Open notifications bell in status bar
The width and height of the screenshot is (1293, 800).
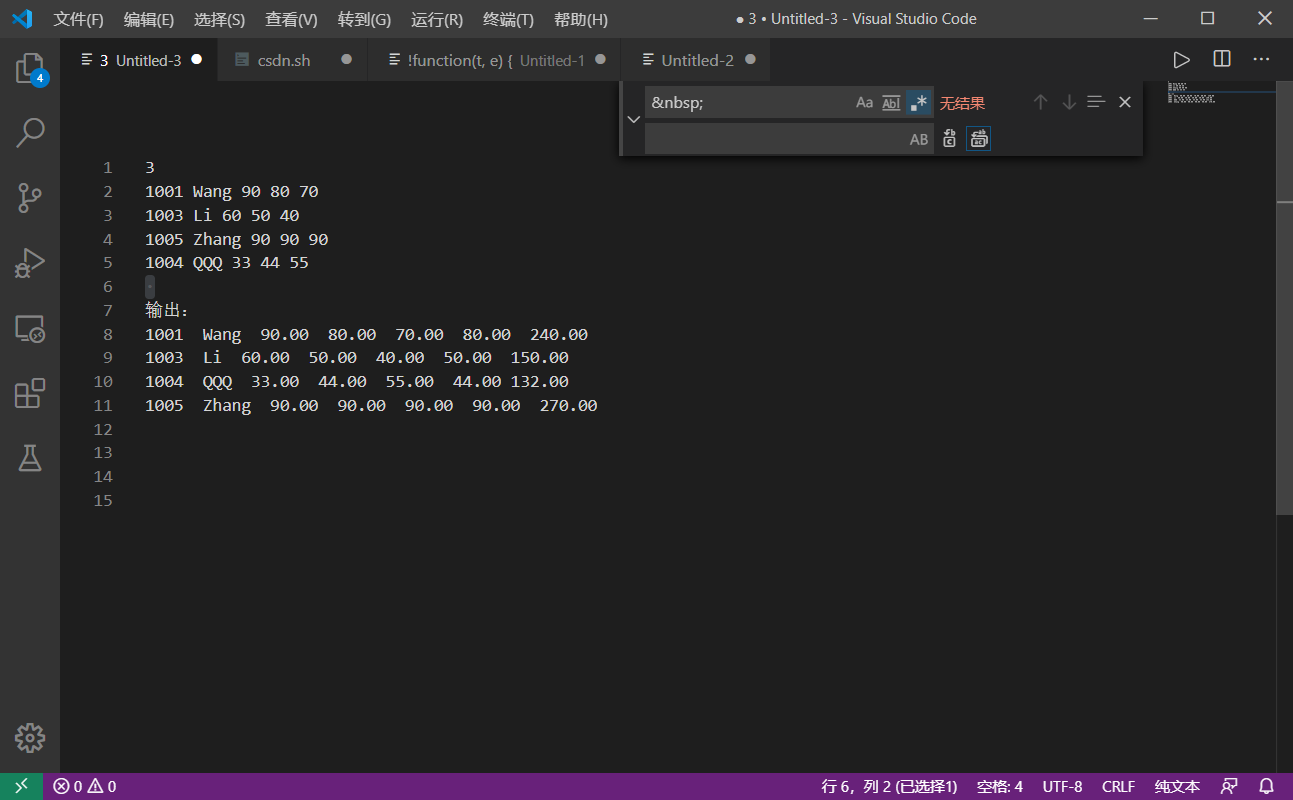1266,786
